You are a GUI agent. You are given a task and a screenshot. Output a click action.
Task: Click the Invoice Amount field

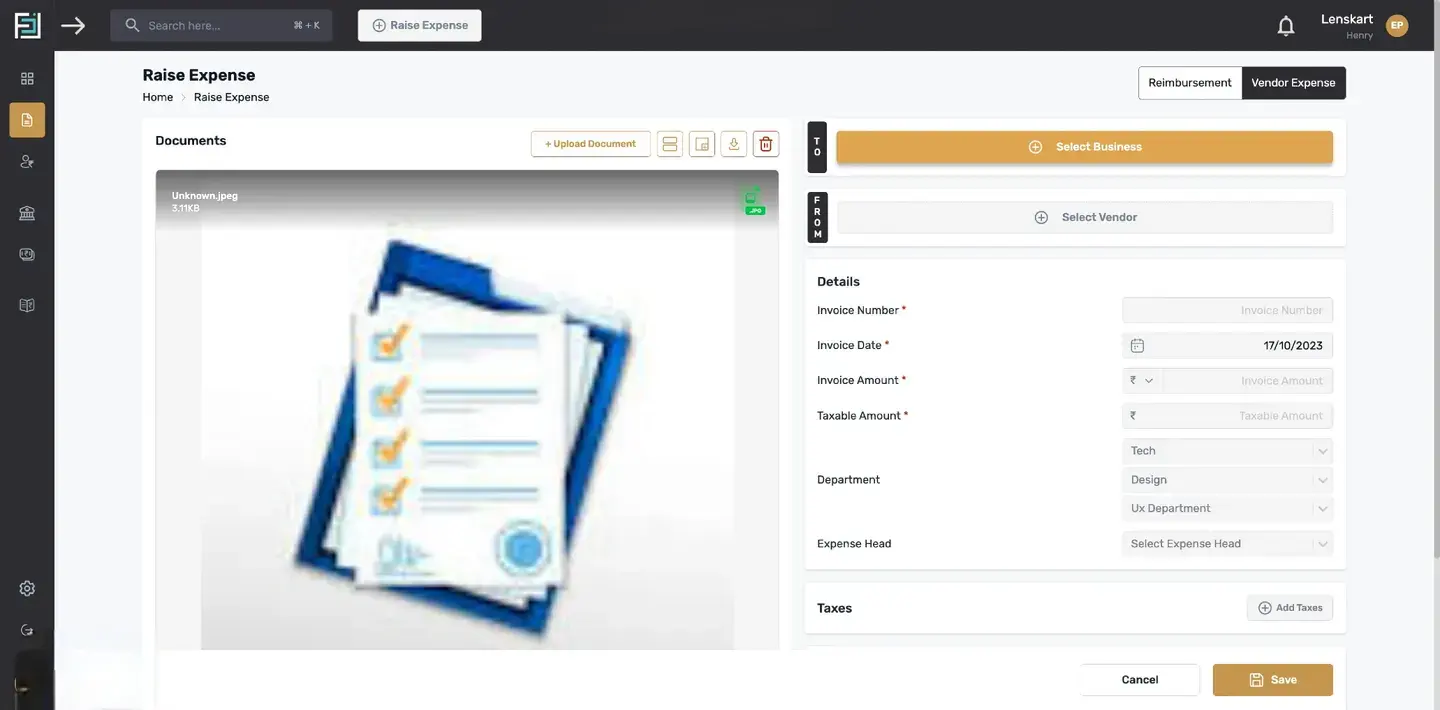(1248, 381)
